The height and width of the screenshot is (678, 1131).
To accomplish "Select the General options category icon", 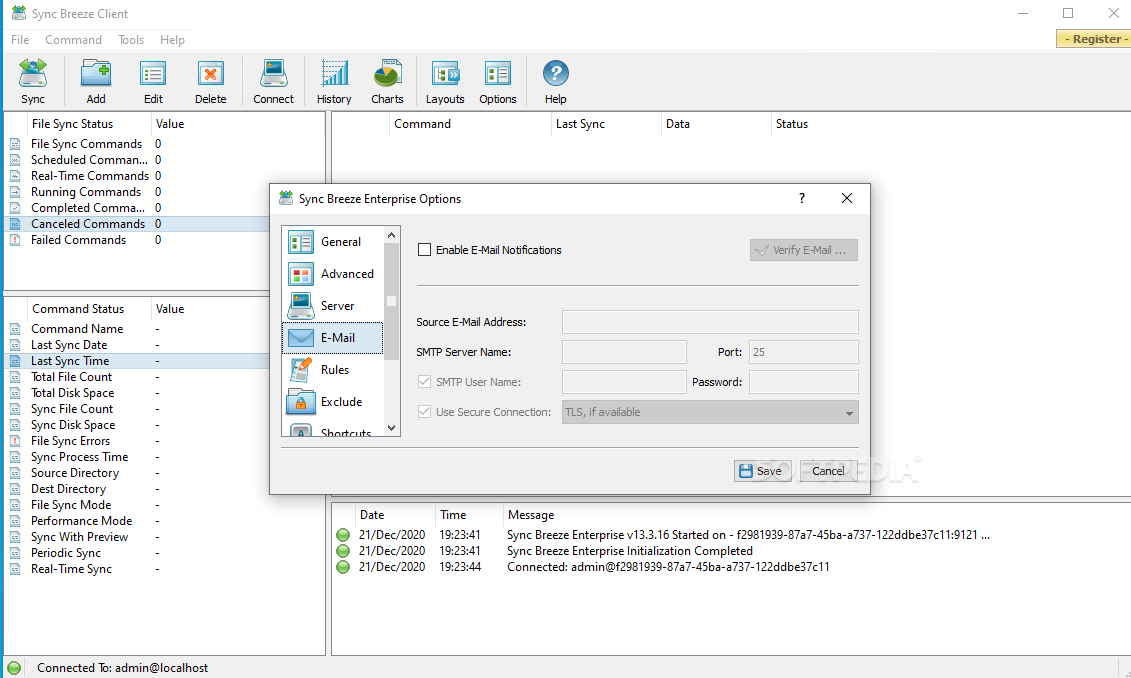I will point(301,242).
